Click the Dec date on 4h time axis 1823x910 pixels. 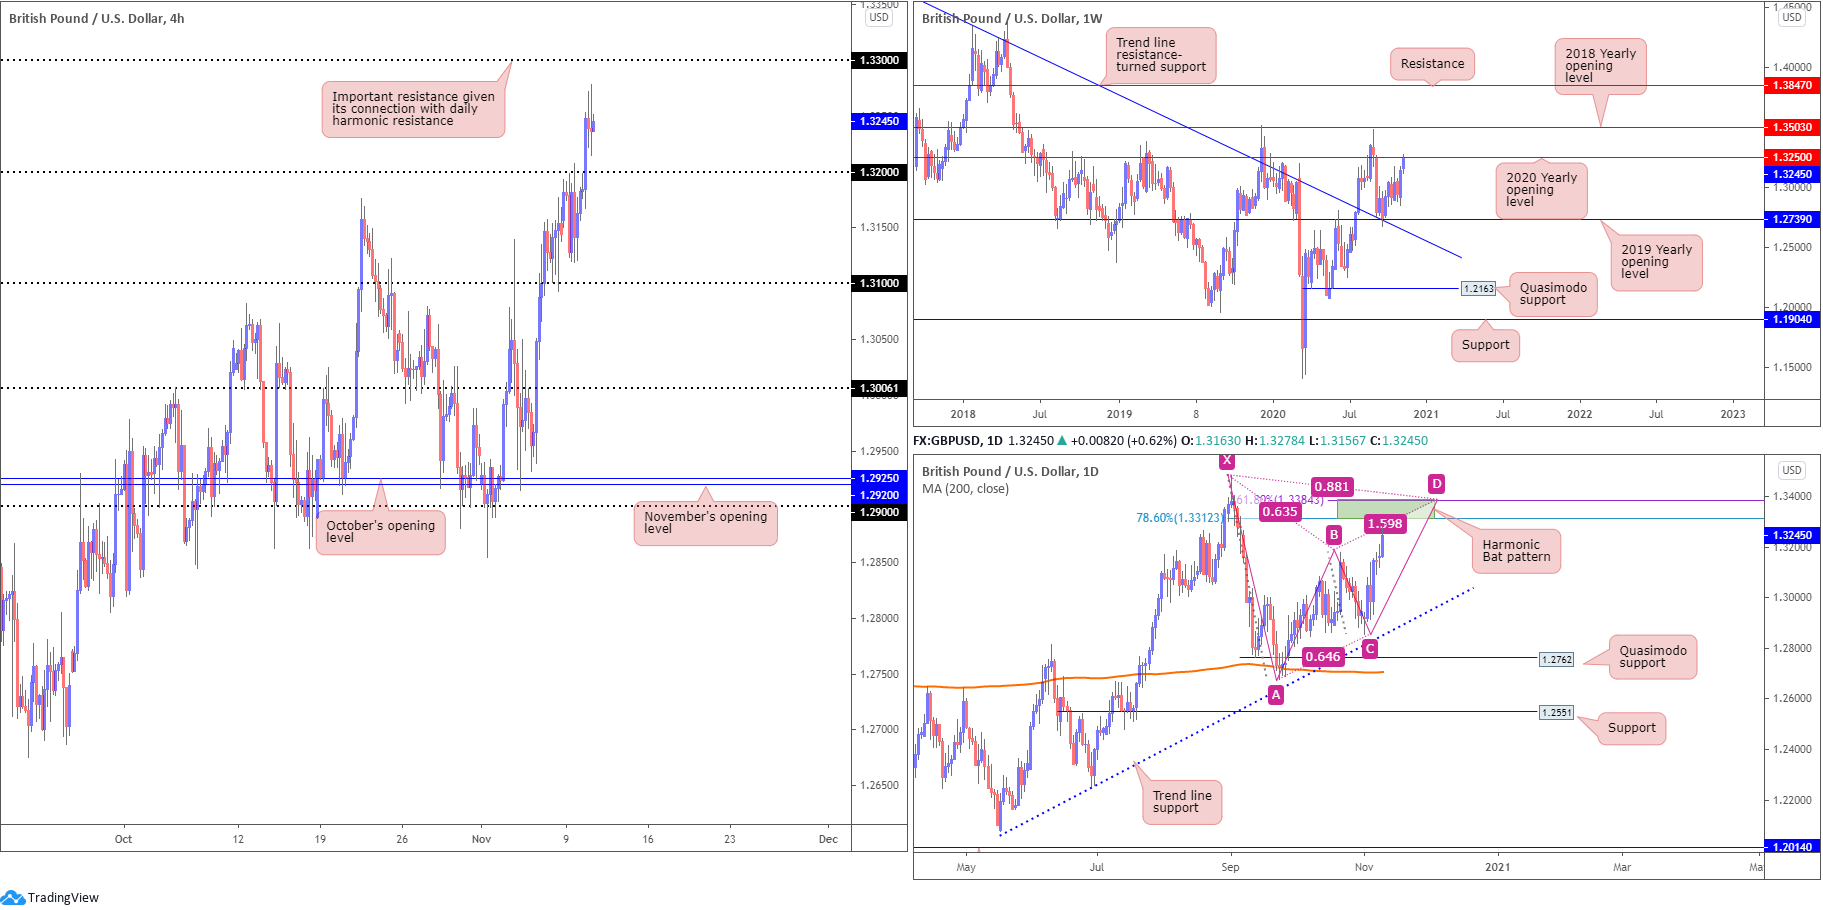tap(828, 839)
